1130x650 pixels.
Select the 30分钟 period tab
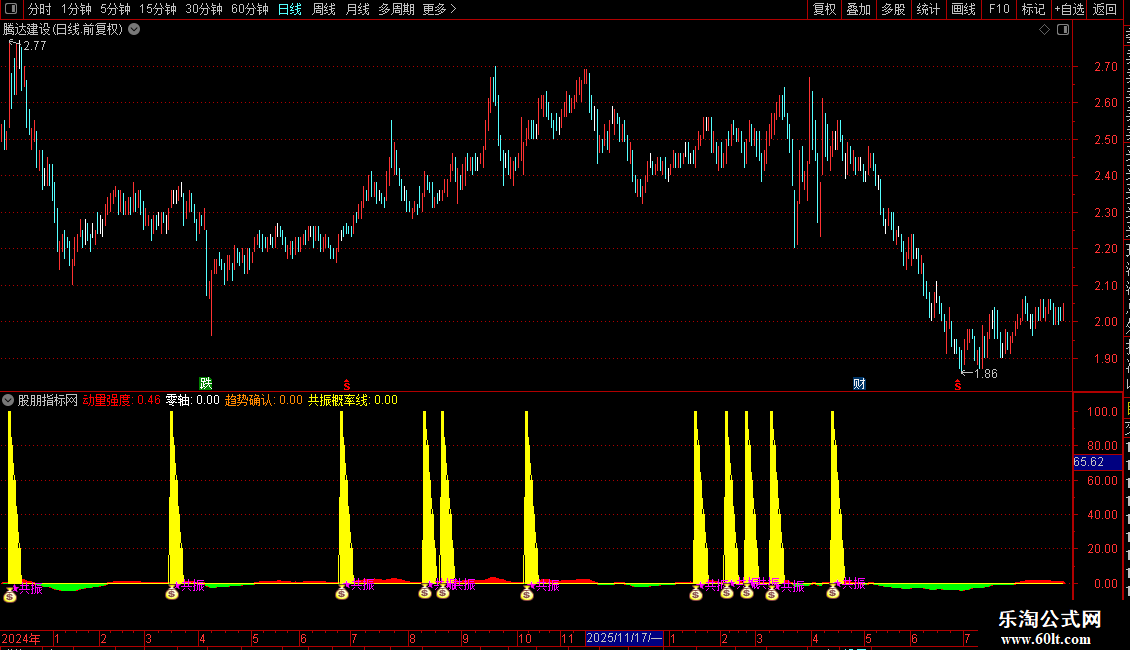[204, 9]
